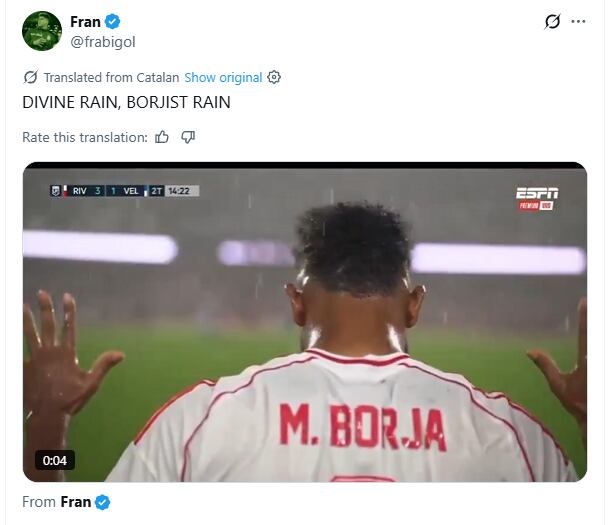The width and height of the screenshot is (616, 525).
Task: Open the @frabigol handle link
Action: 103,42
